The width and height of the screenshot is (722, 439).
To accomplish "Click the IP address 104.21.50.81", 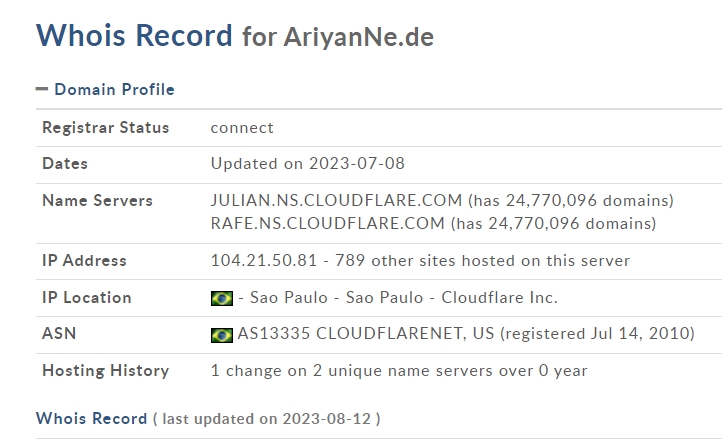I will pos(264,261).
